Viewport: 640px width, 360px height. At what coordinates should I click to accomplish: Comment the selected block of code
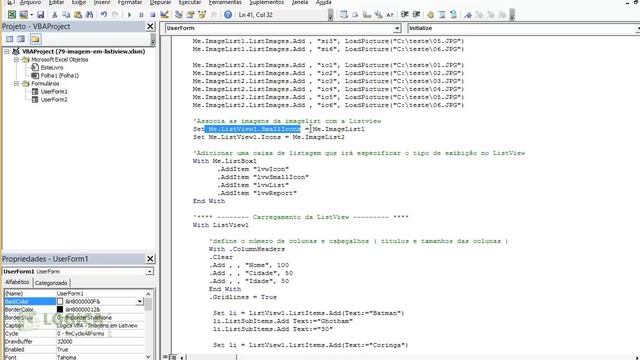coord(442,15)
